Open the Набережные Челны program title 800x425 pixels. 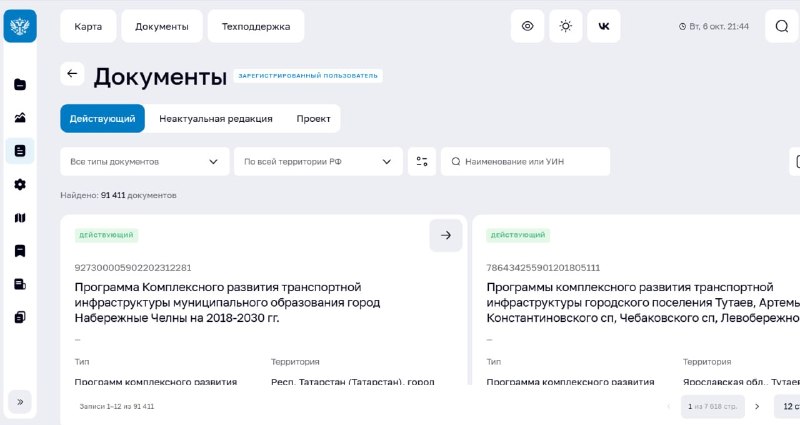[x=227, y=303]
